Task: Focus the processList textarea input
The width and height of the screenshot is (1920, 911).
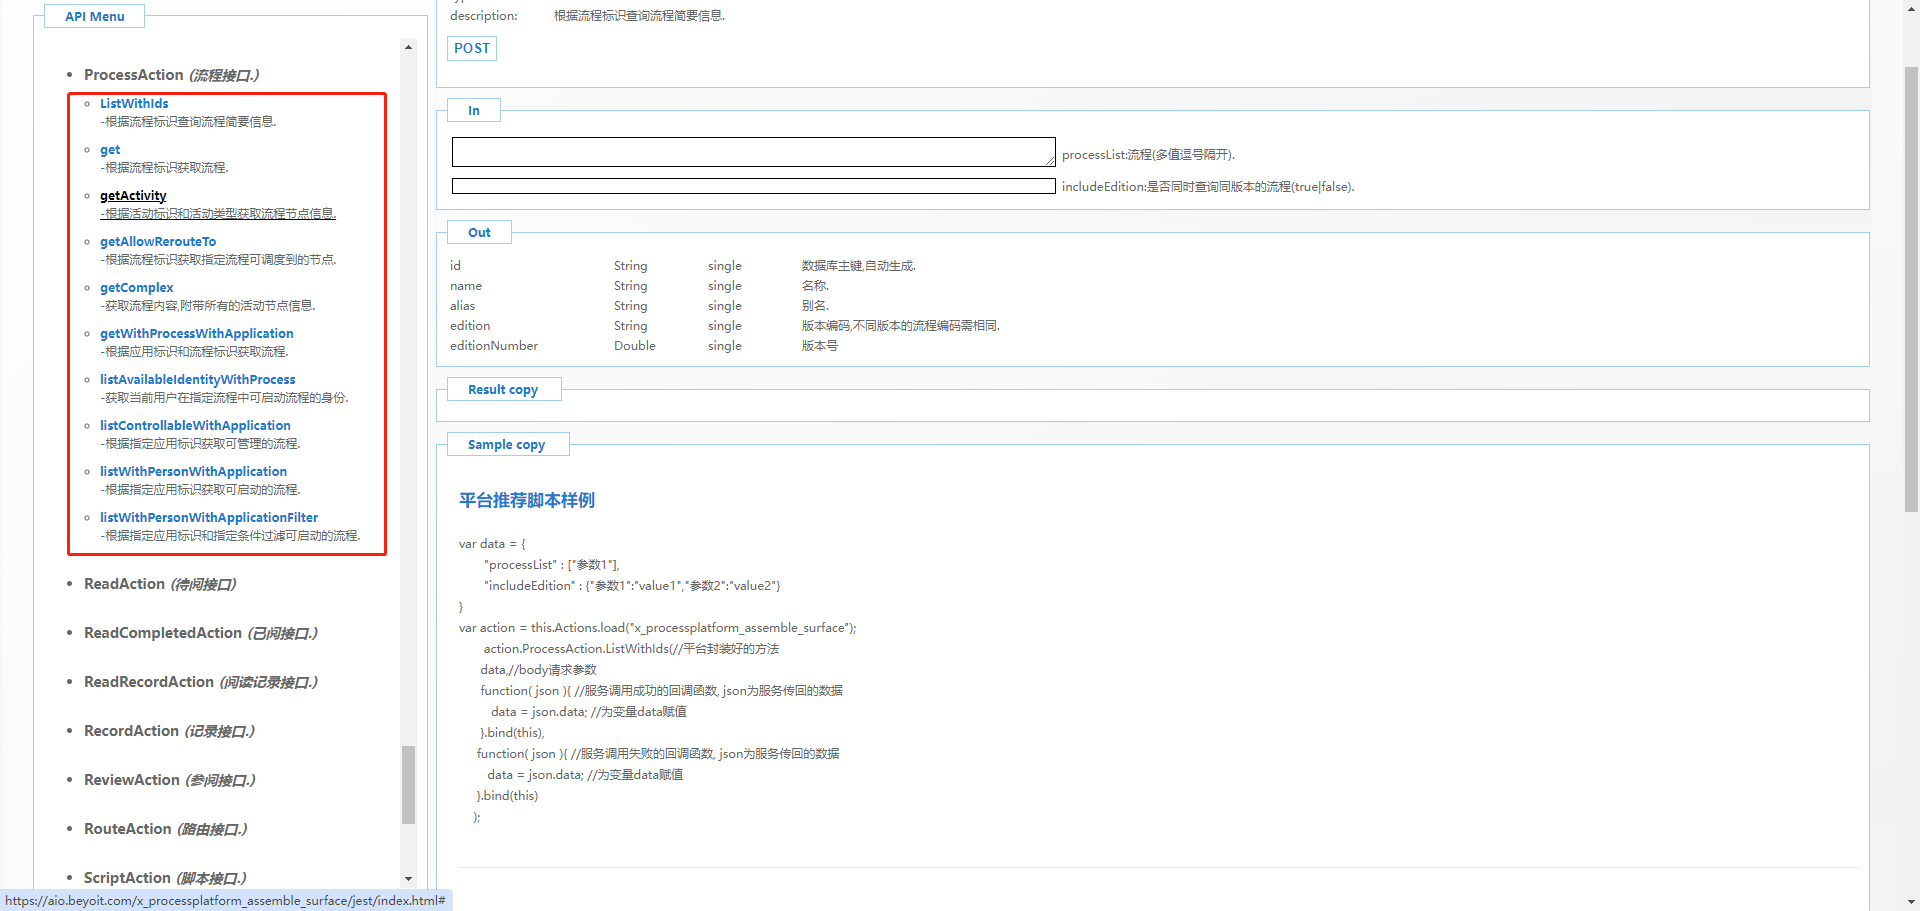Action: [754, 152]
